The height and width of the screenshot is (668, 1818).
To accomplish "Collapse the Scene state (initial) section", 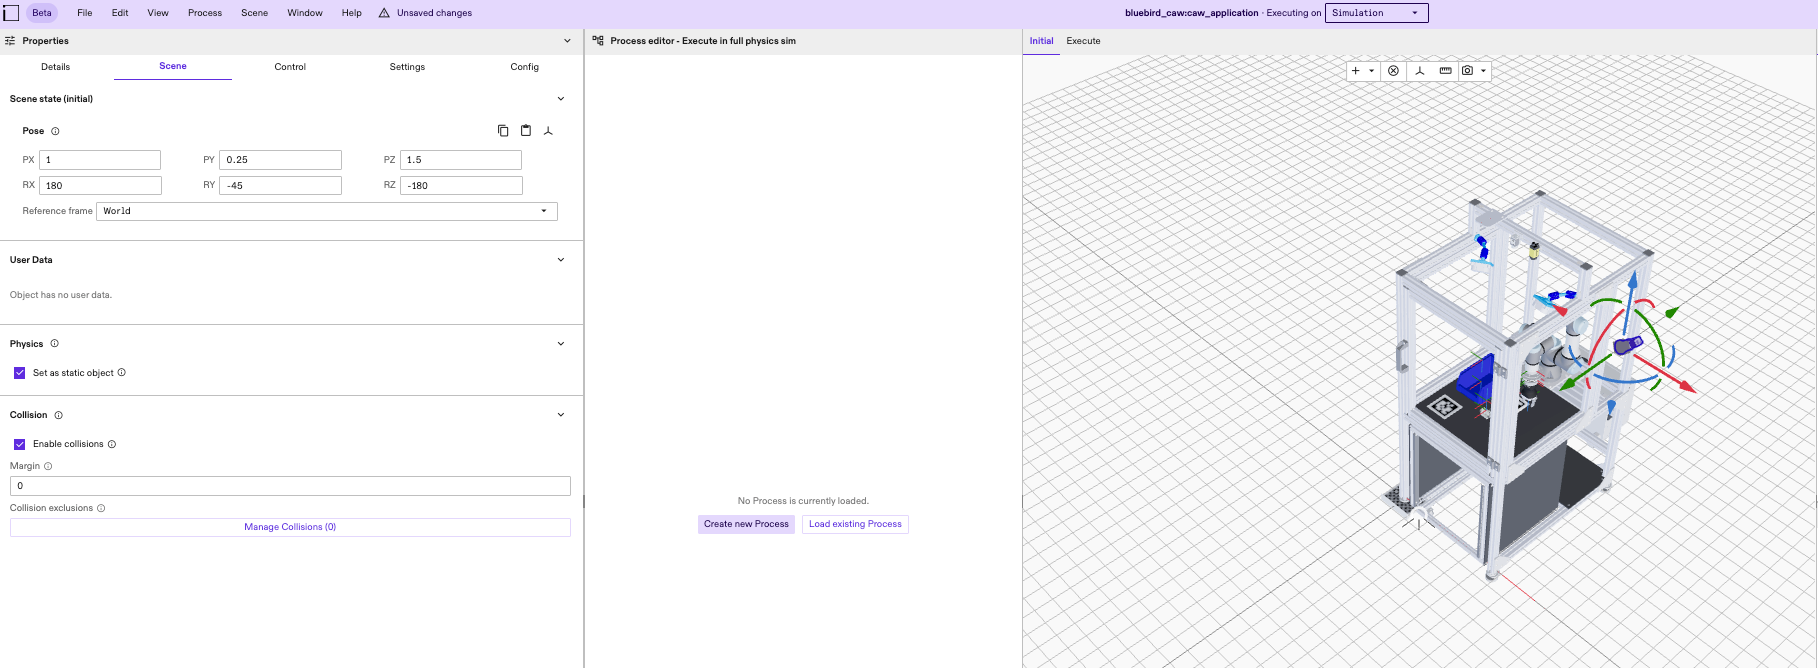I will coord(561,99).
